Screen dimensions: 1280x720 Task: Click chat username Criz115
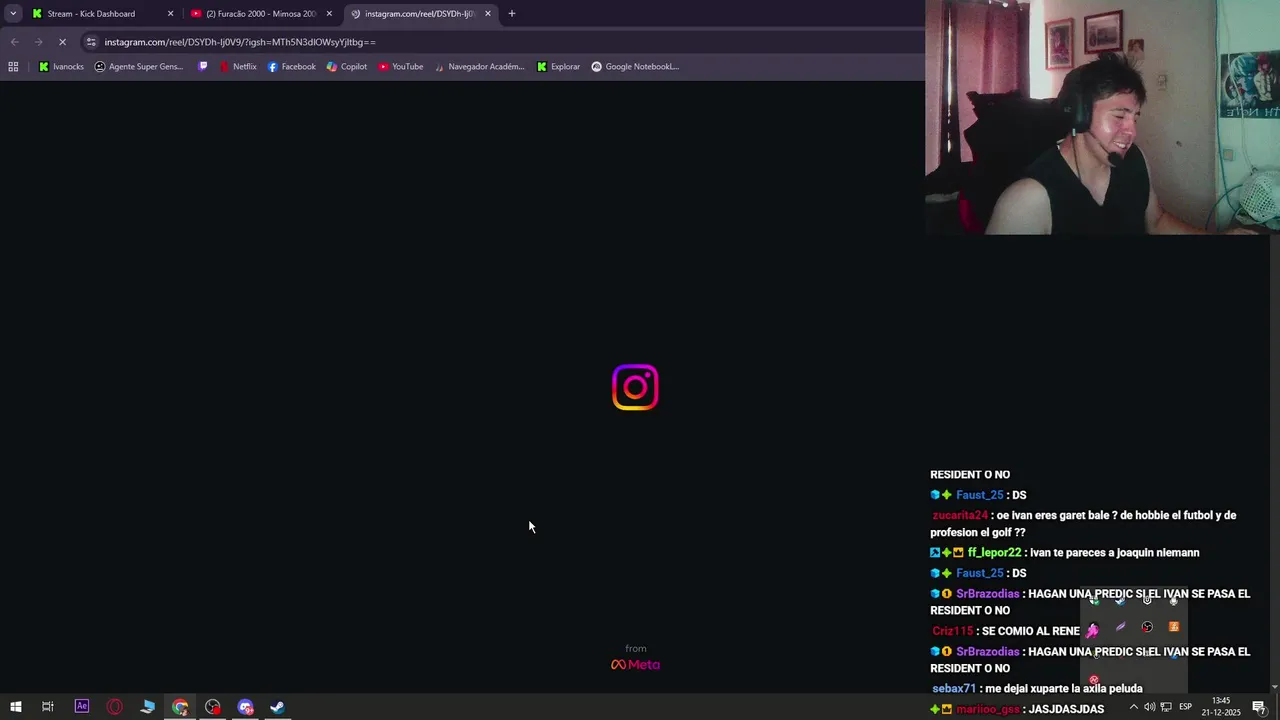tap(953, 631)
